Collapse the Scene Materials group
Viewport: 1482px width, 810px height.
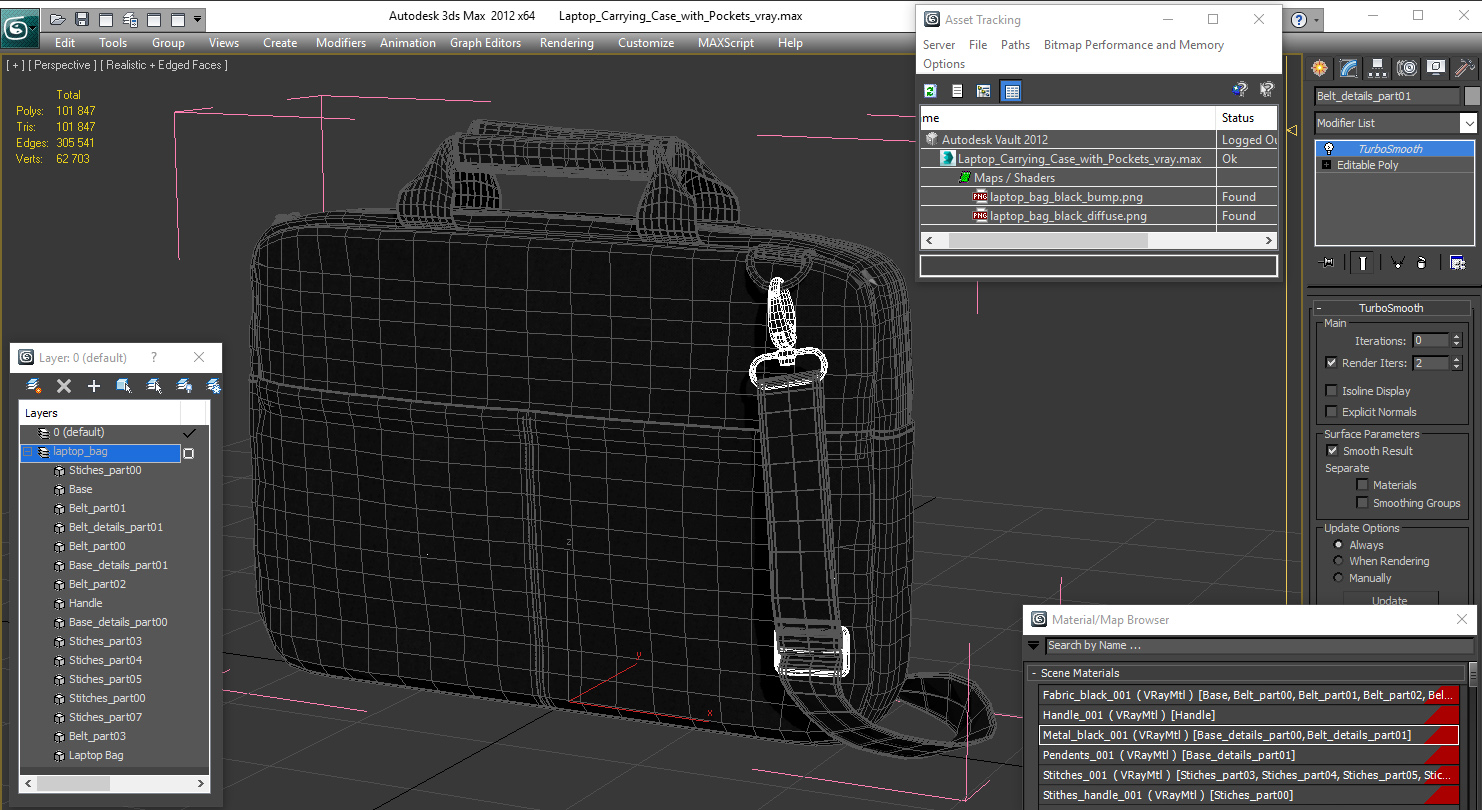point(1034,674)
